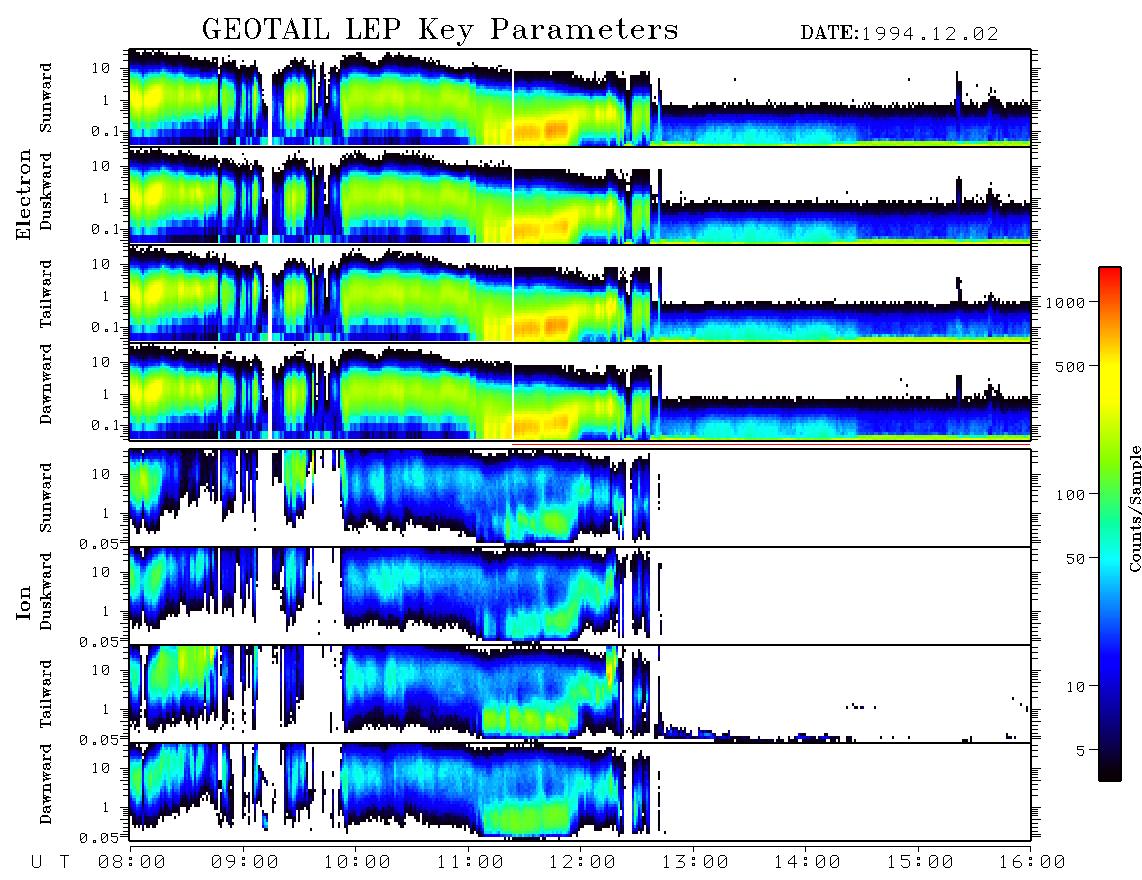
Task: Click the "GEOTAIL LEP Key Parameters" title
Action: point(440,30)
